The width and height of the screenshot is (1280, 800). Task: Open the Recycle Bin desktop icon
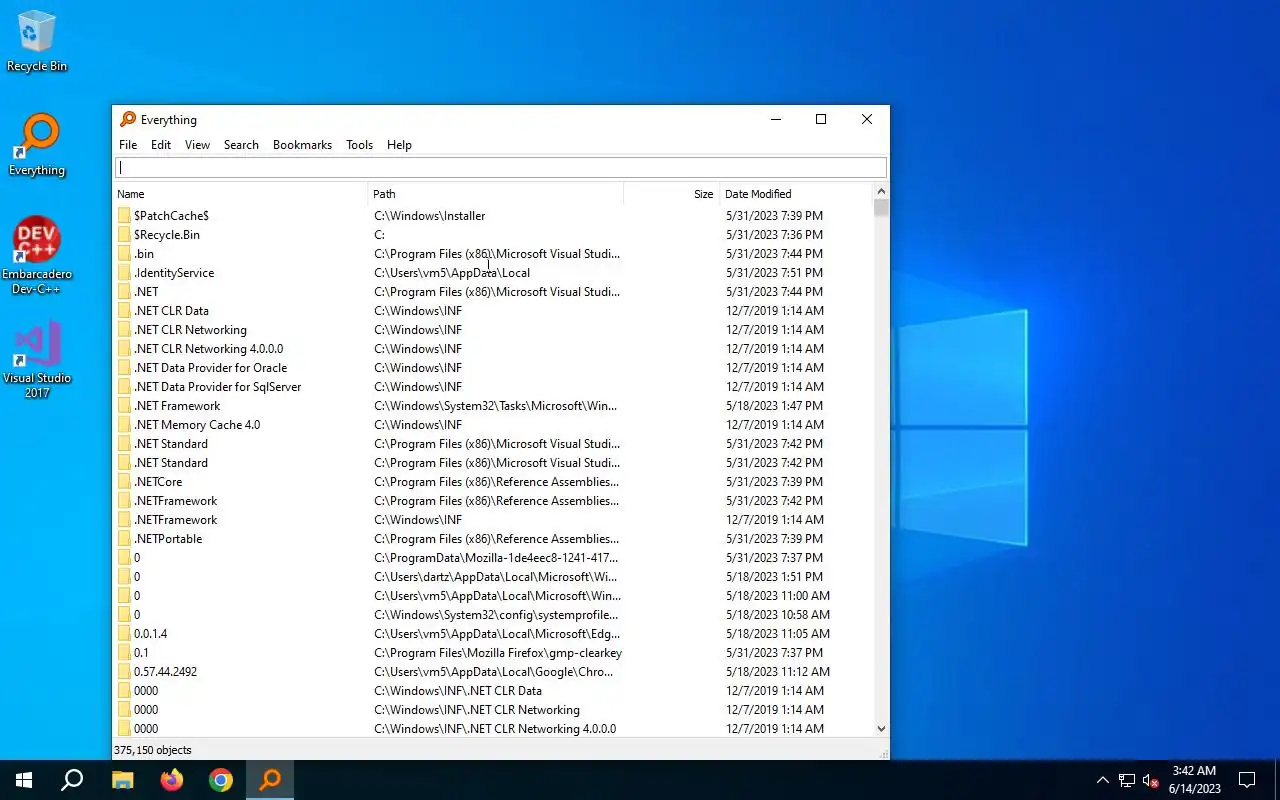(x=37, y=42)
